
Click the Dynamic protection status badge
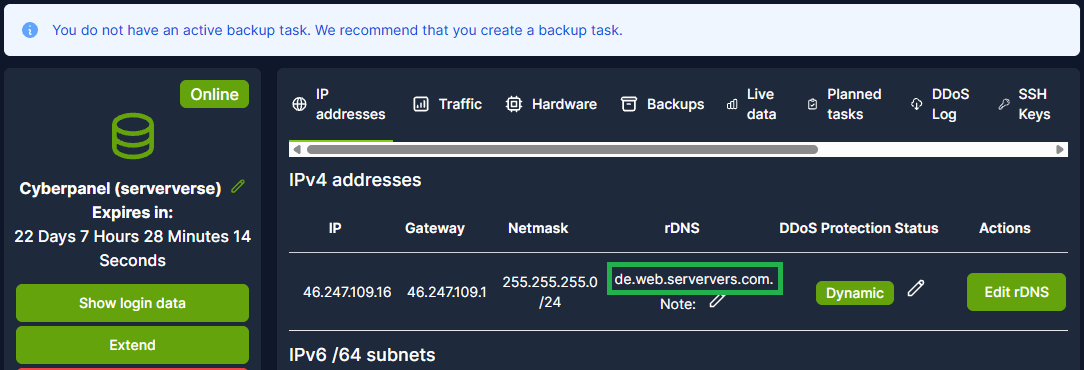pos(854,293)
